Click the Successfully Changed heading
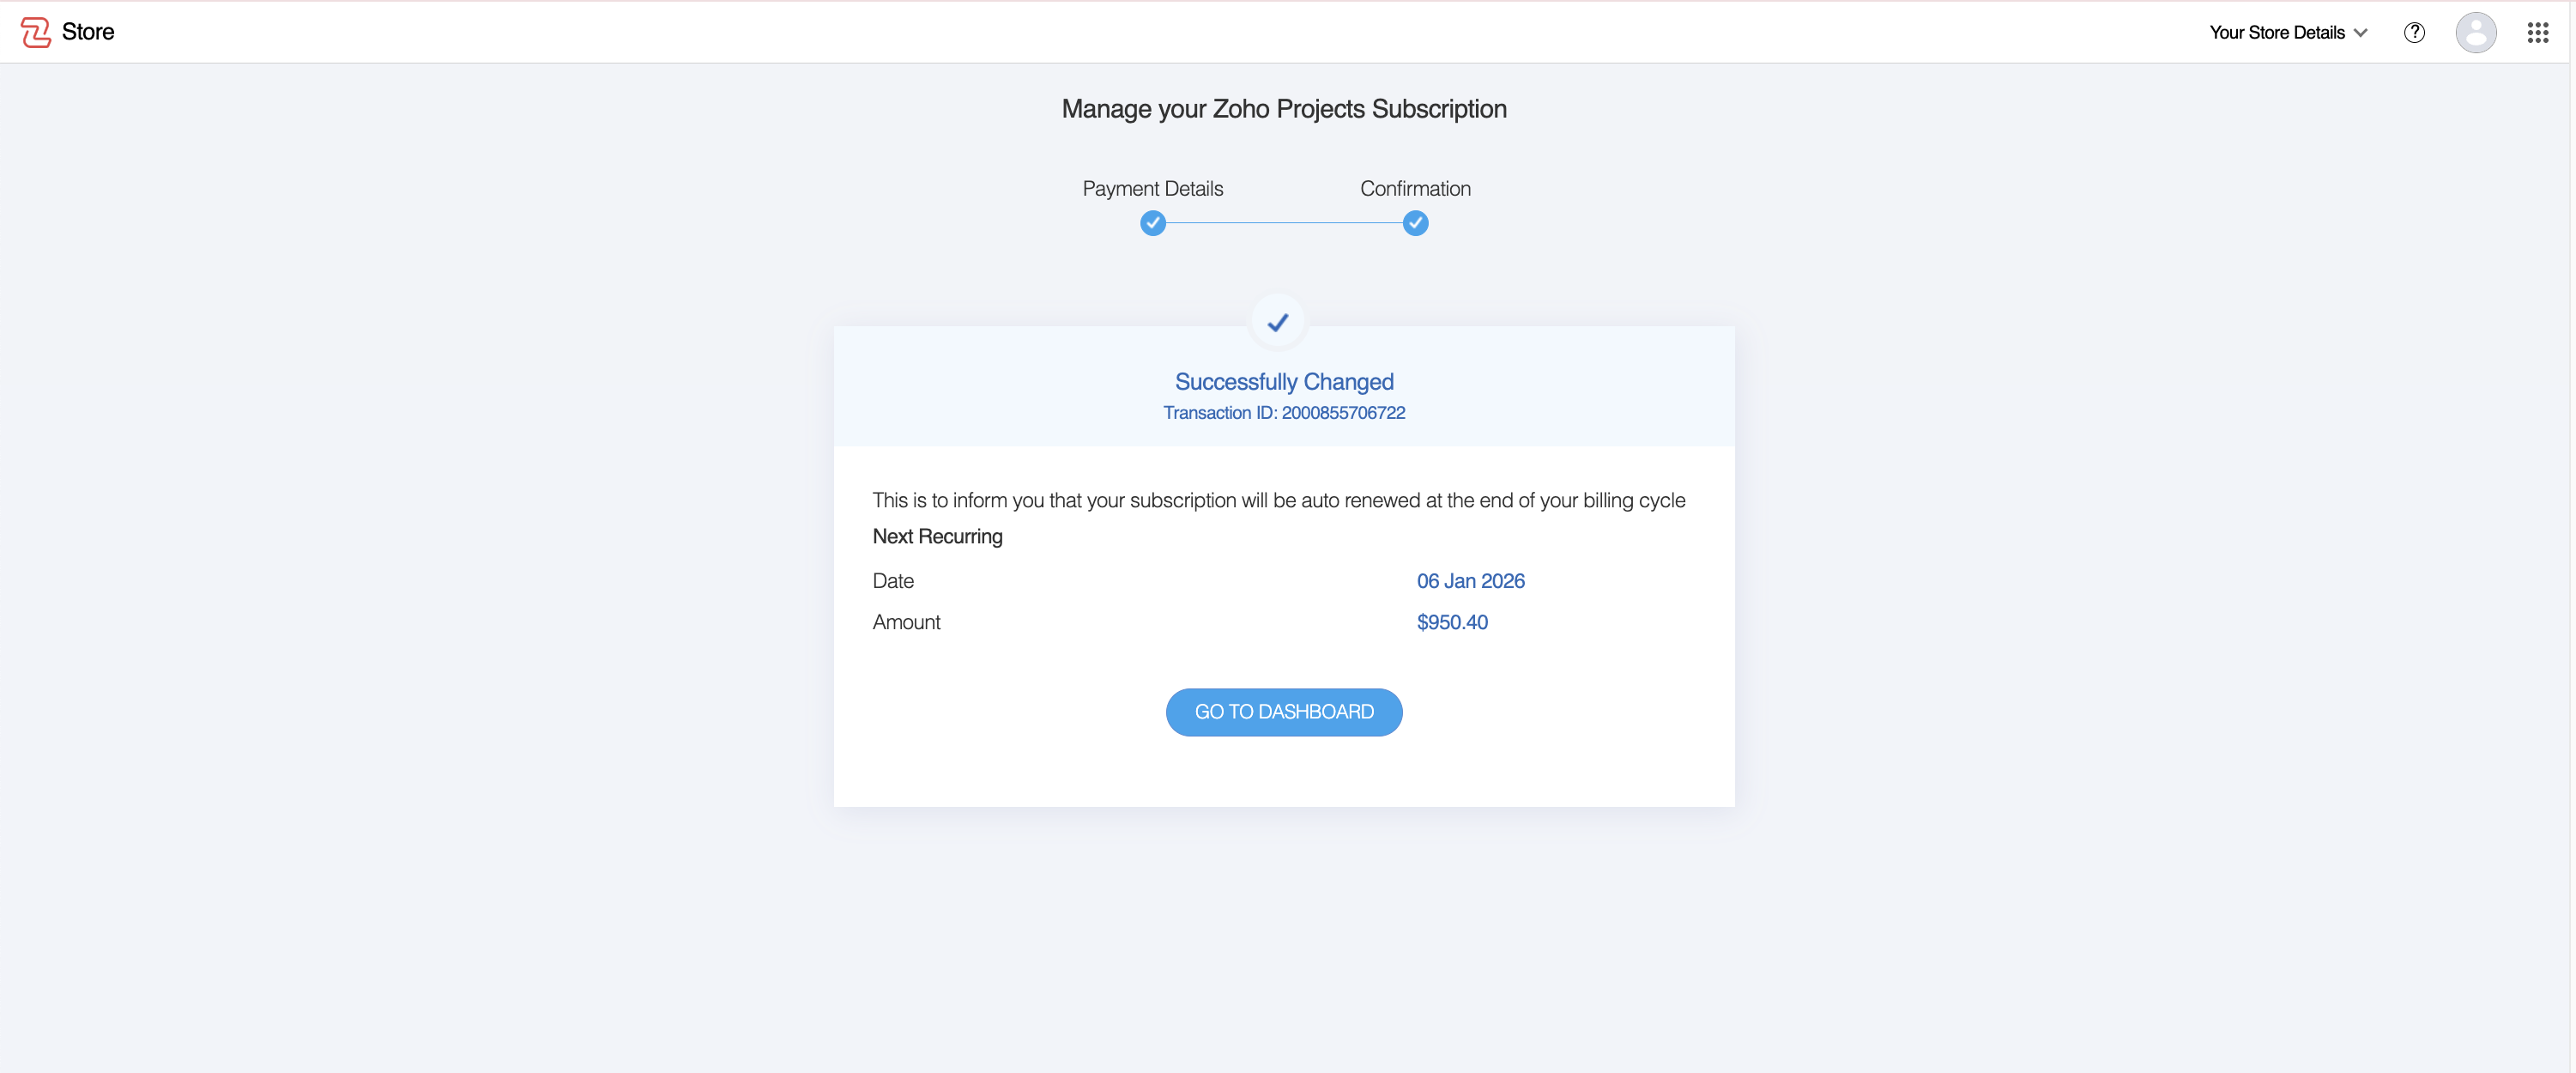Viewport: 2576px width, 1073px height. [1284, 381]
